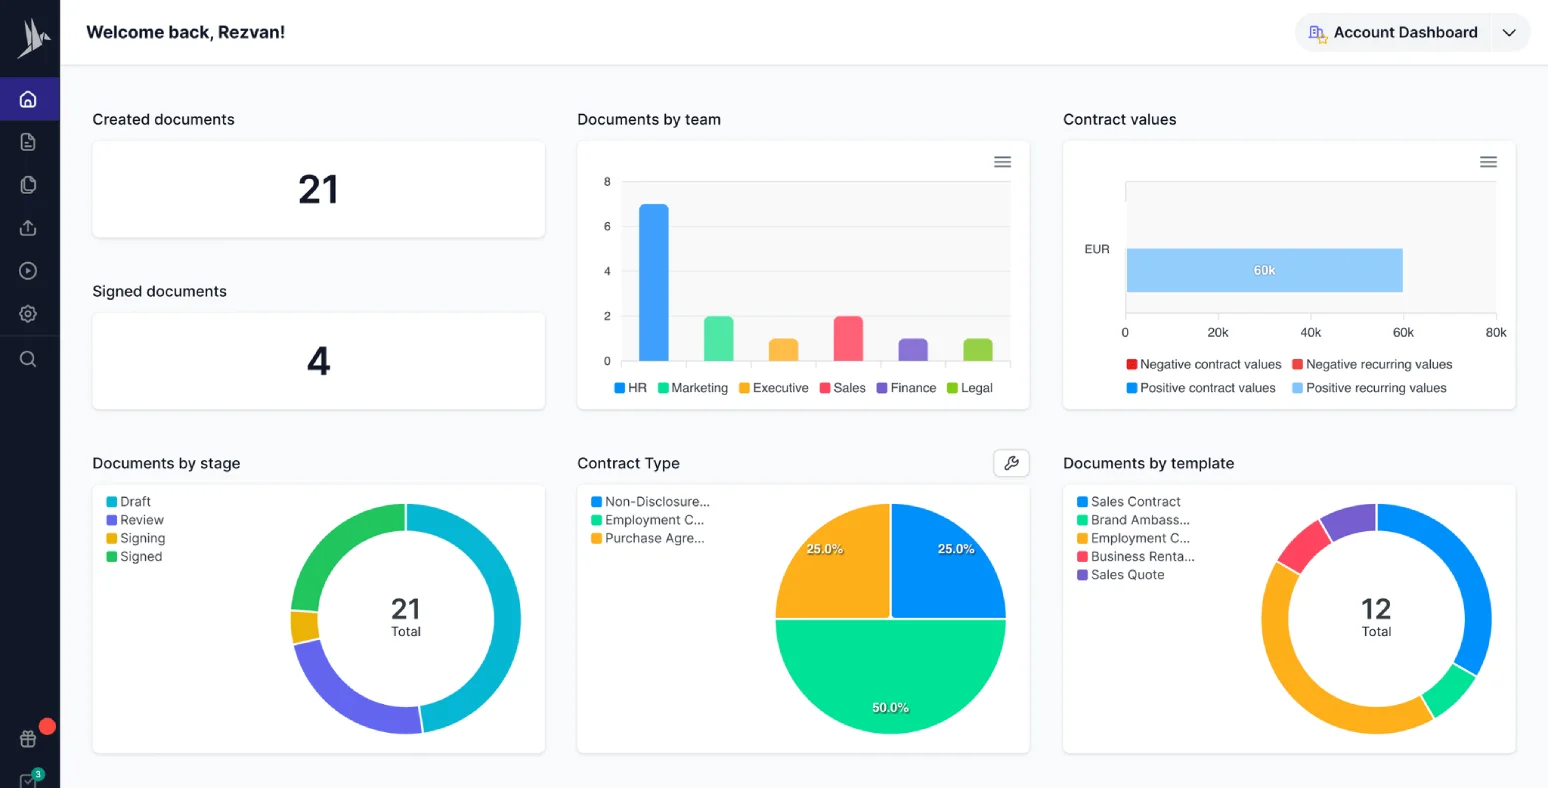Click the 'Welcome back, Rezvan!' heading

click(x=185, y=33)
